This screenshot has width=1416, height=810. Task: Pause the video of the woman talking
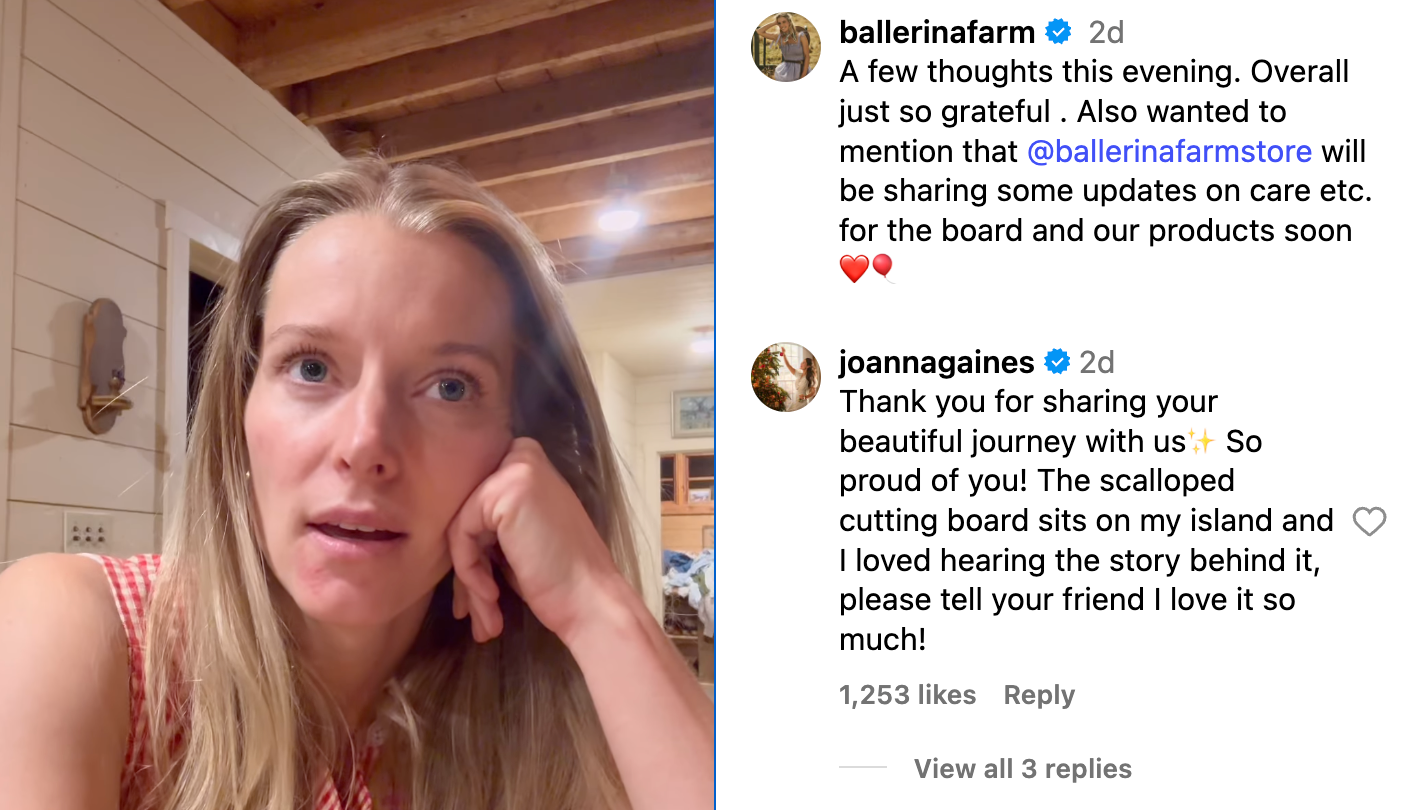coord(357,405)
